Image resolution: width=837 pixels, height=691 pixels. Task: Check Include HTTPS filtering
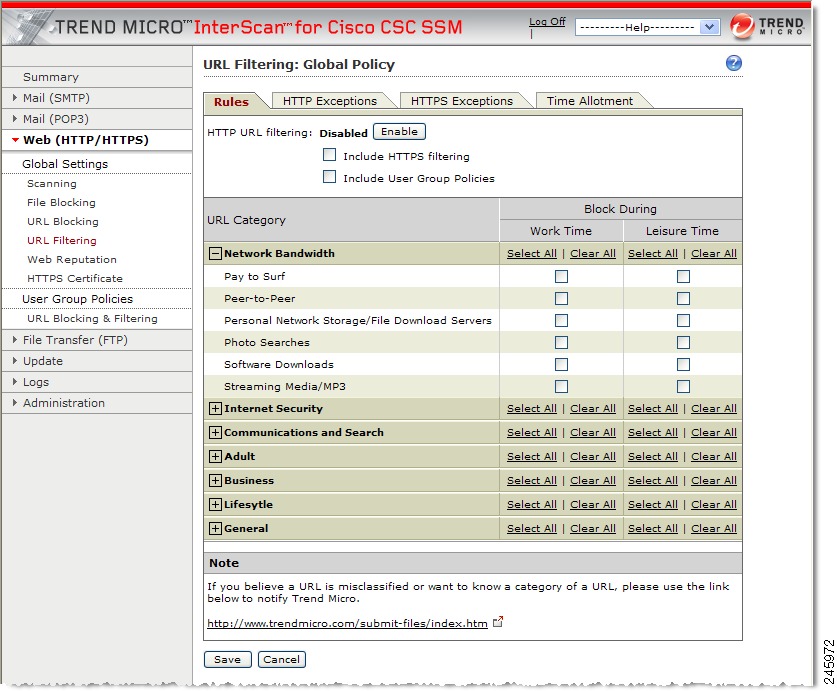pos(329,155)
